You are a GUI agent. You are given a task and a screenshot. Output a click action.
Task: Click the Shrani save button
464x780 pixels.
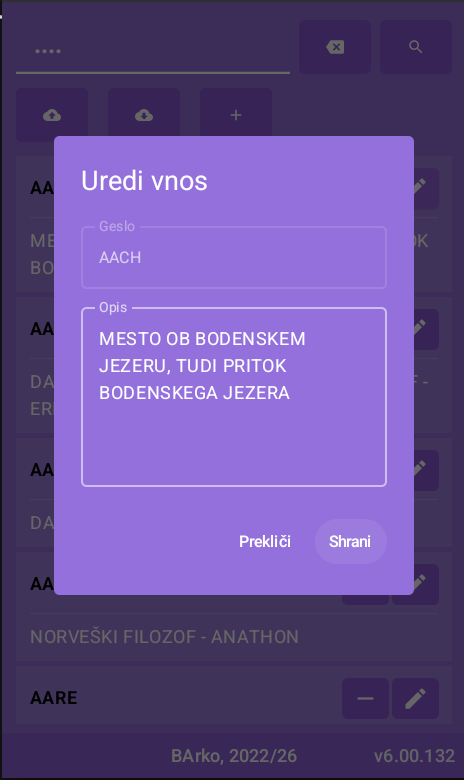coord(350,541)
